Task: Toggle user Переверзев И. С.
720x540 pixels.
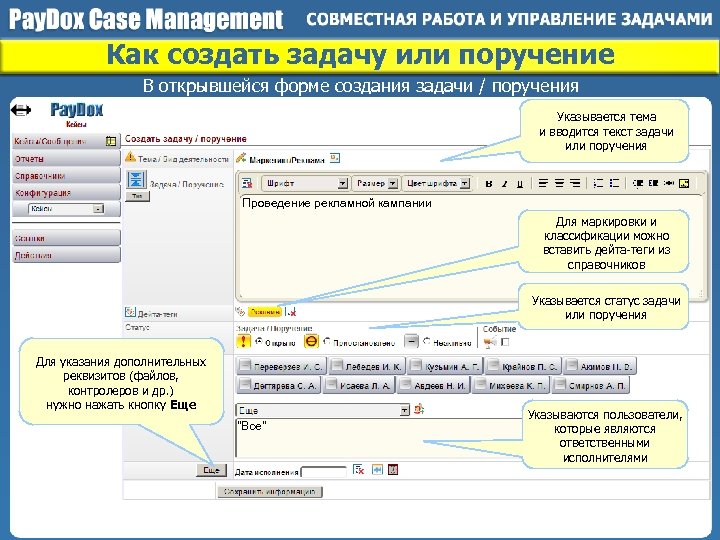Action: point(281,366)
